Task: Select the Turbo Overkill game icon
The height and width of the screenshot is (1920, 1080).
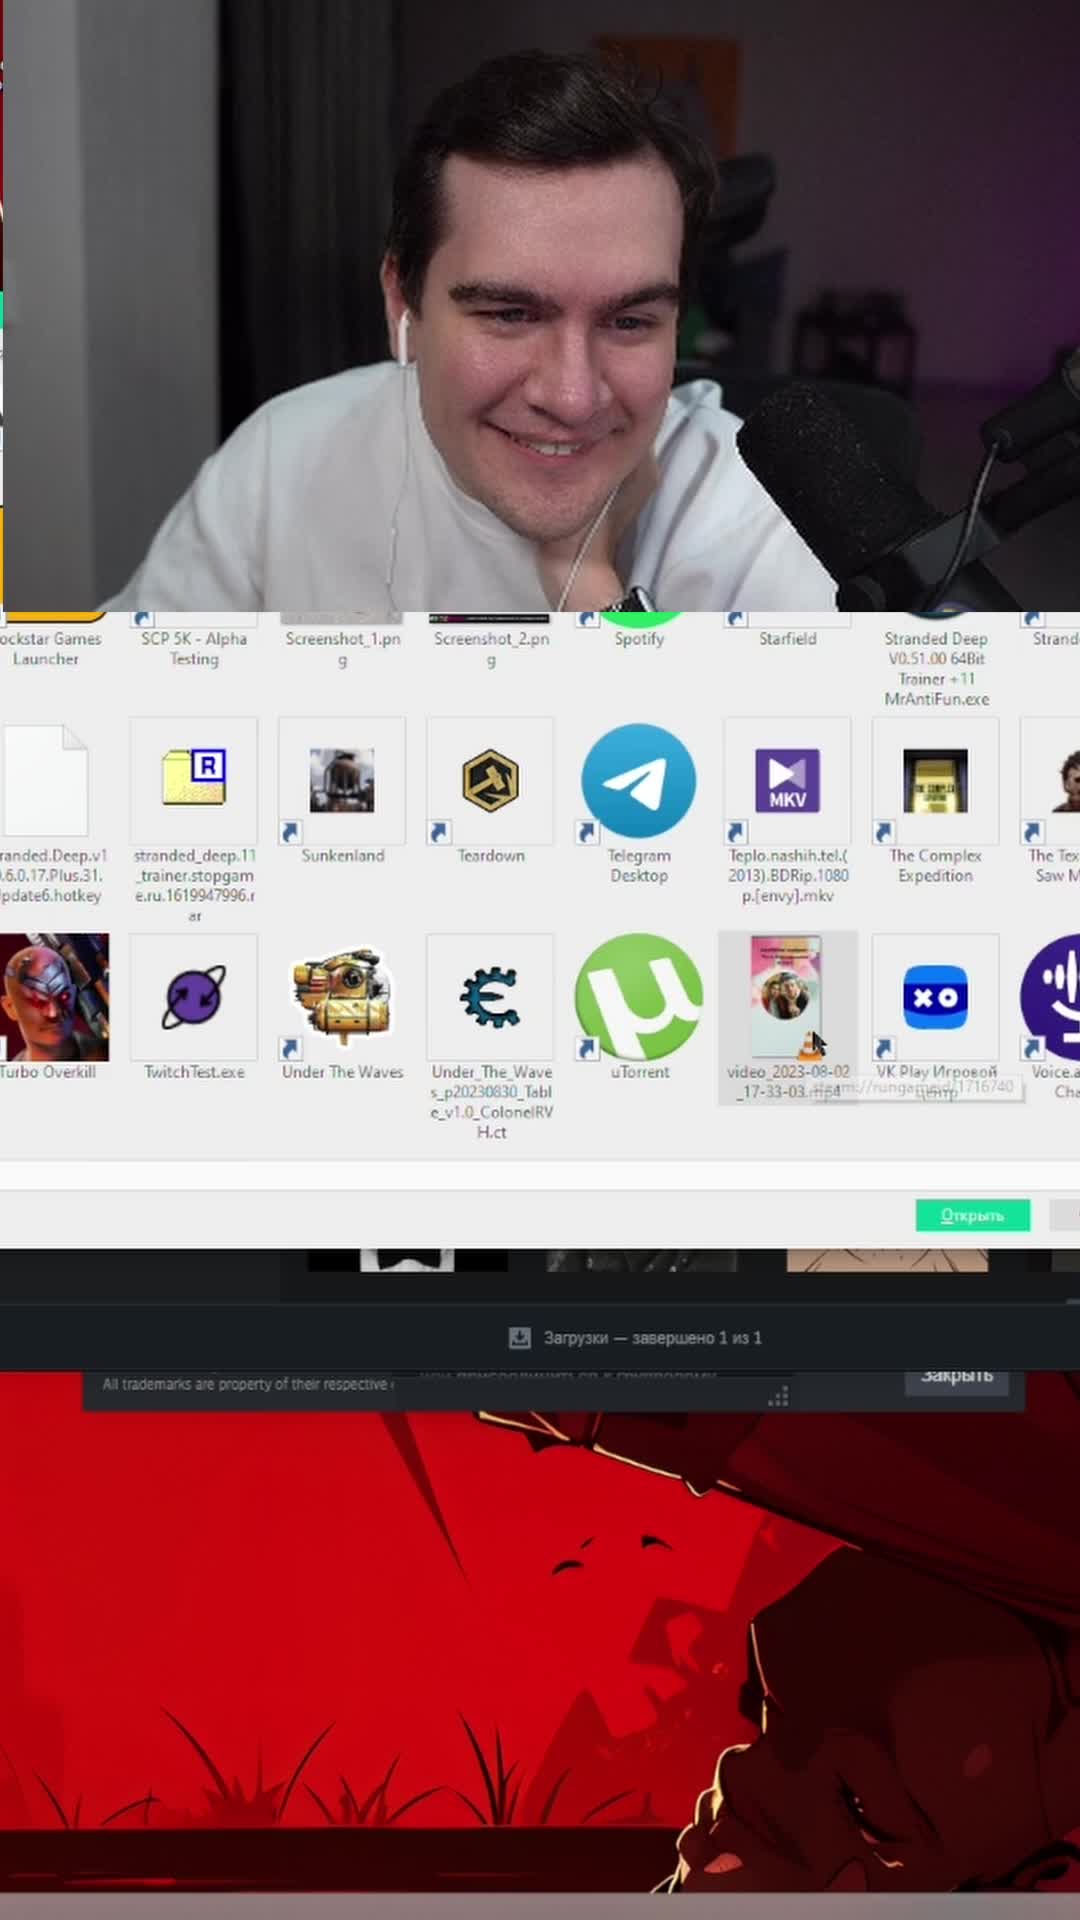Action: point(52,997)
